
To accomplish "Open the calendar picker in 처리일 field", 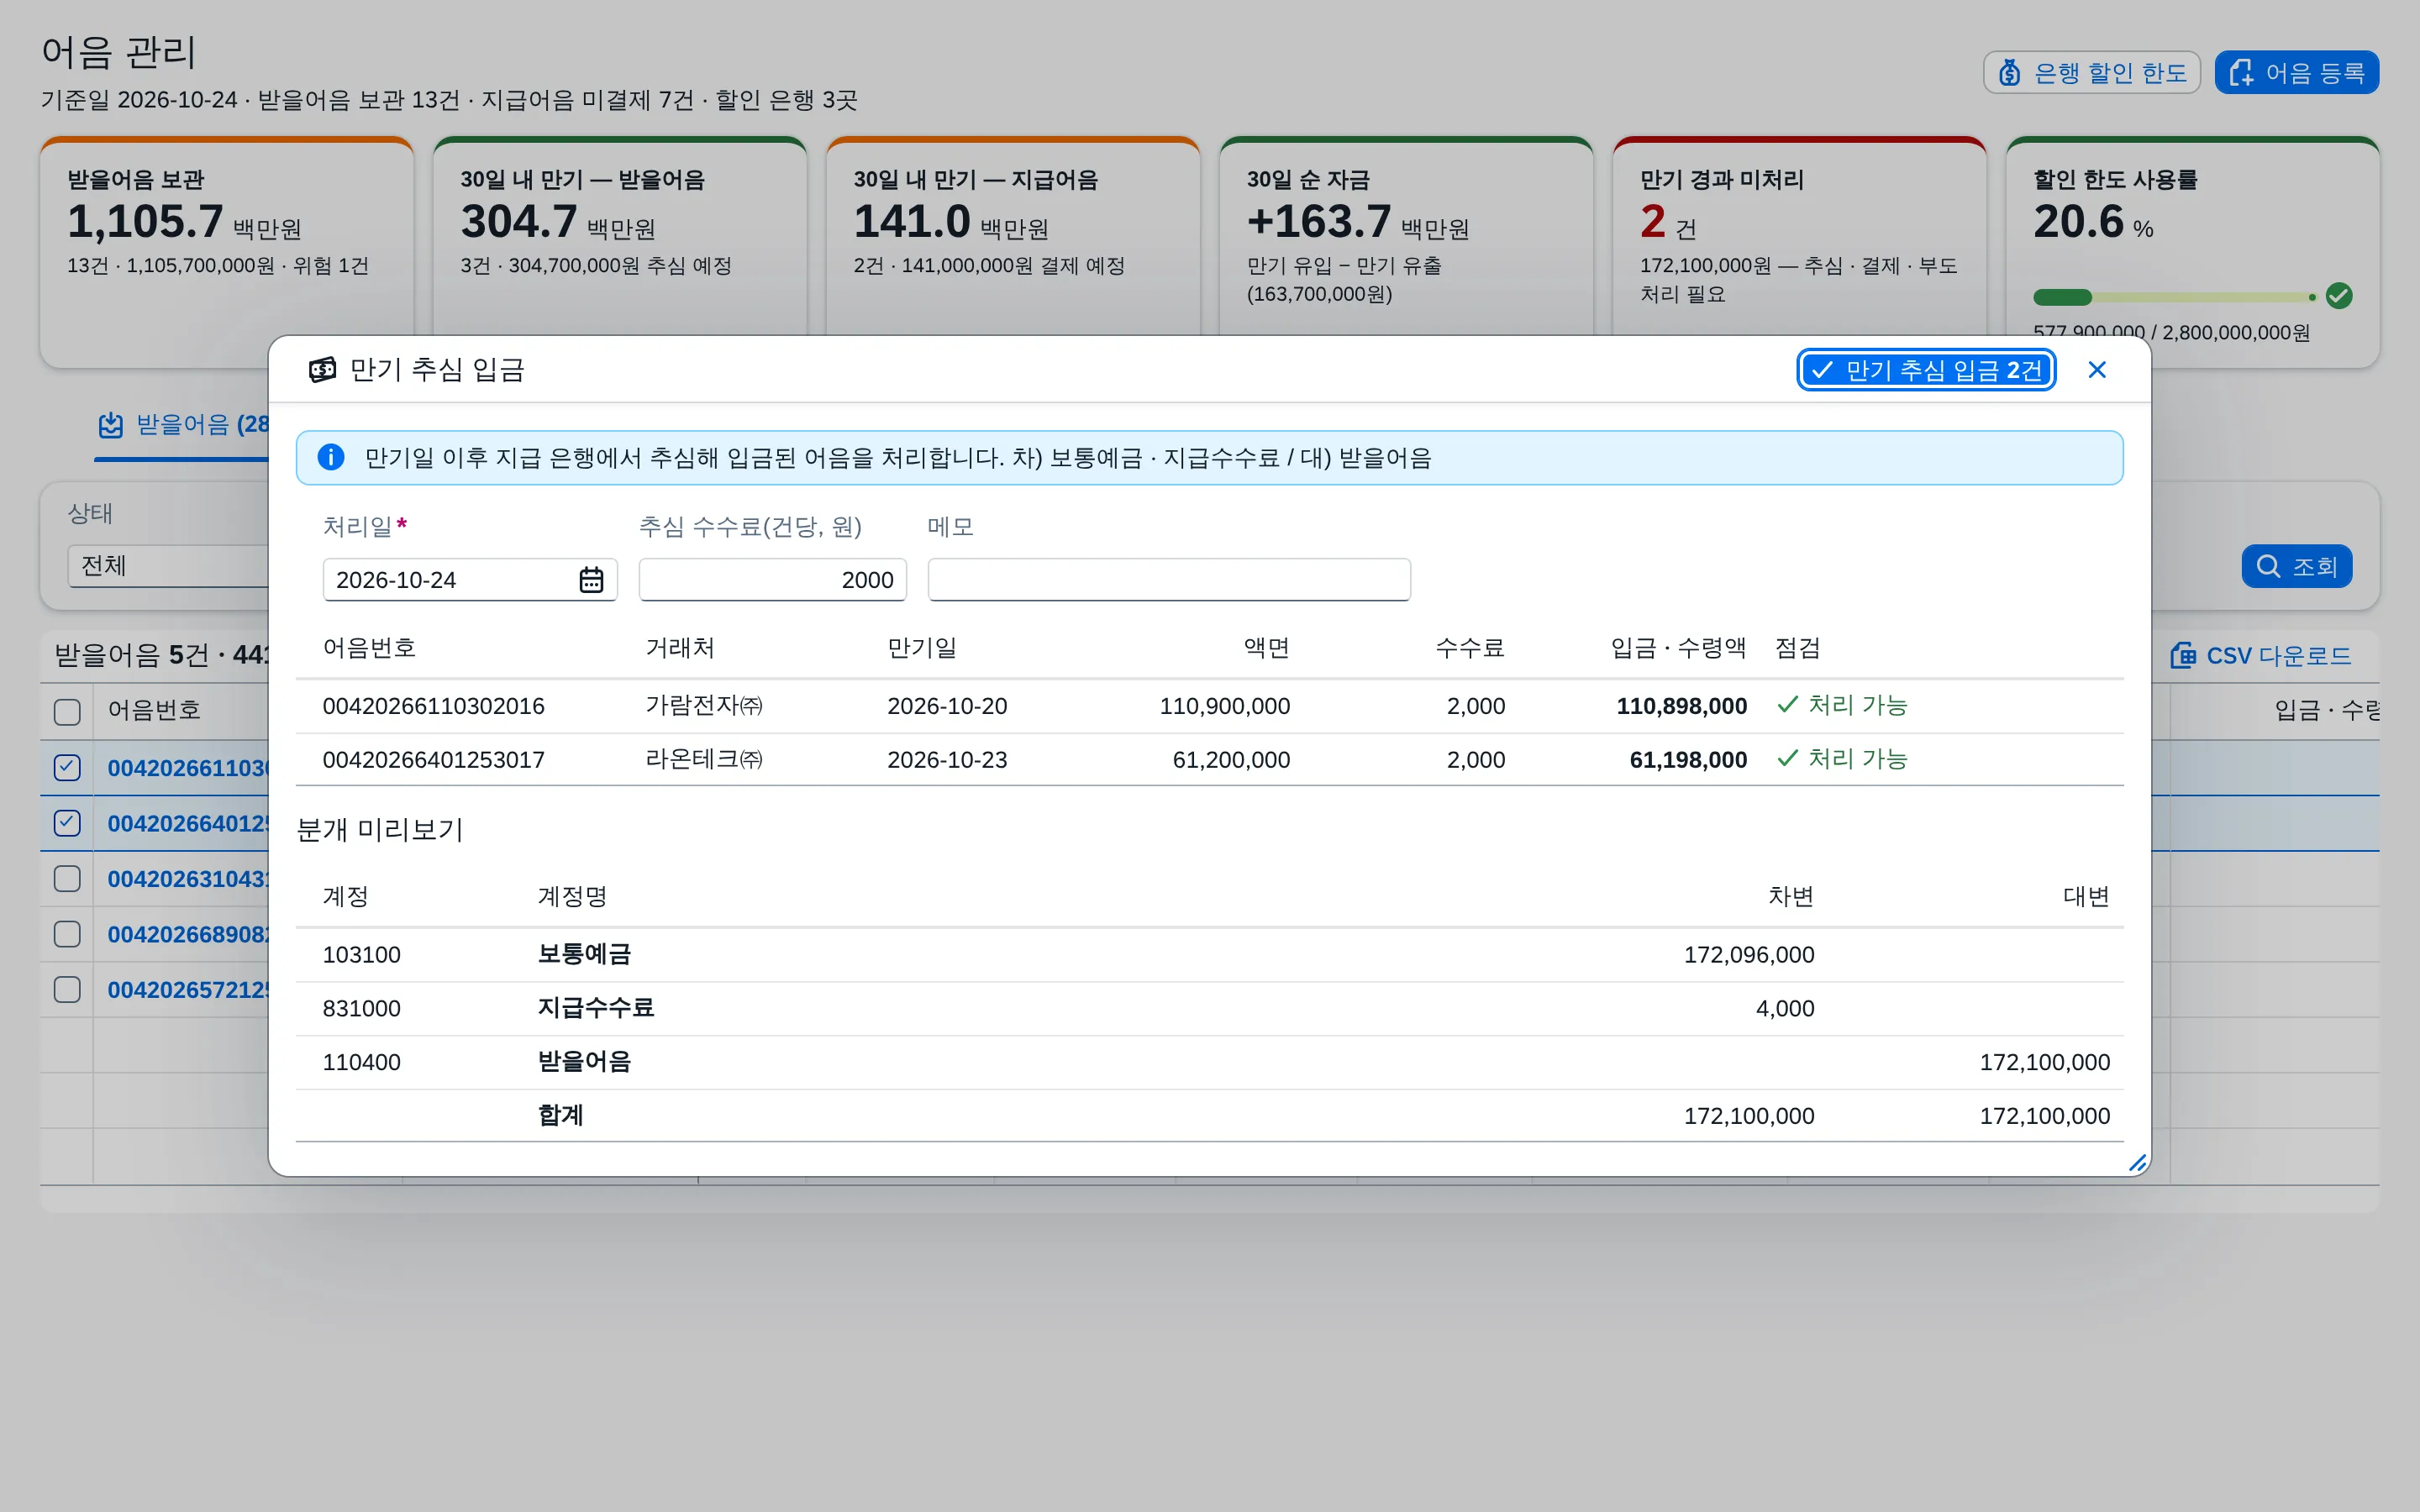I will coord(591,580).
